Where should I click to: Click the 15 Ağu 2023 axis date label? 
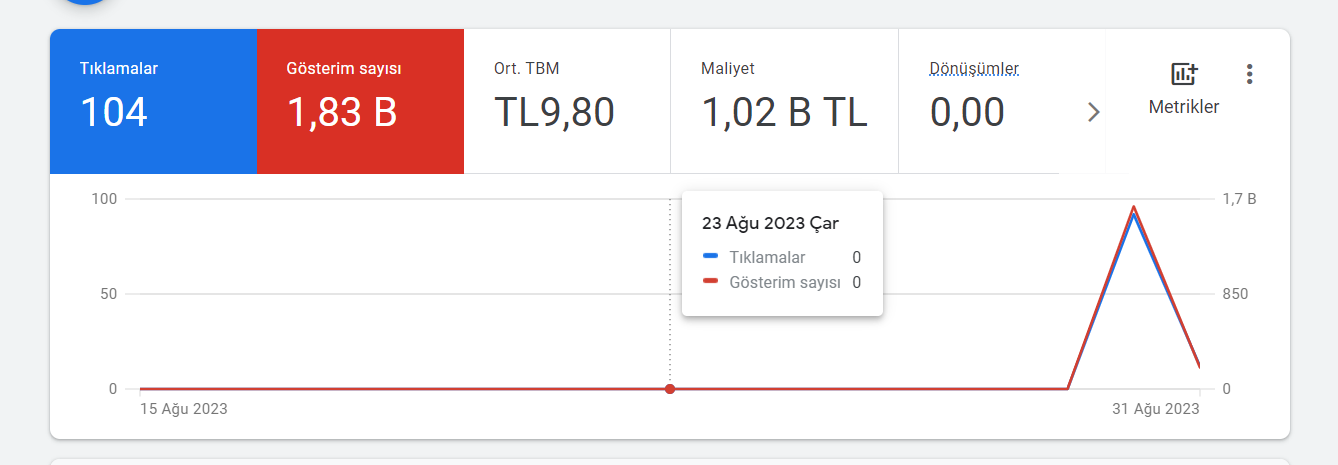(184, 408)
